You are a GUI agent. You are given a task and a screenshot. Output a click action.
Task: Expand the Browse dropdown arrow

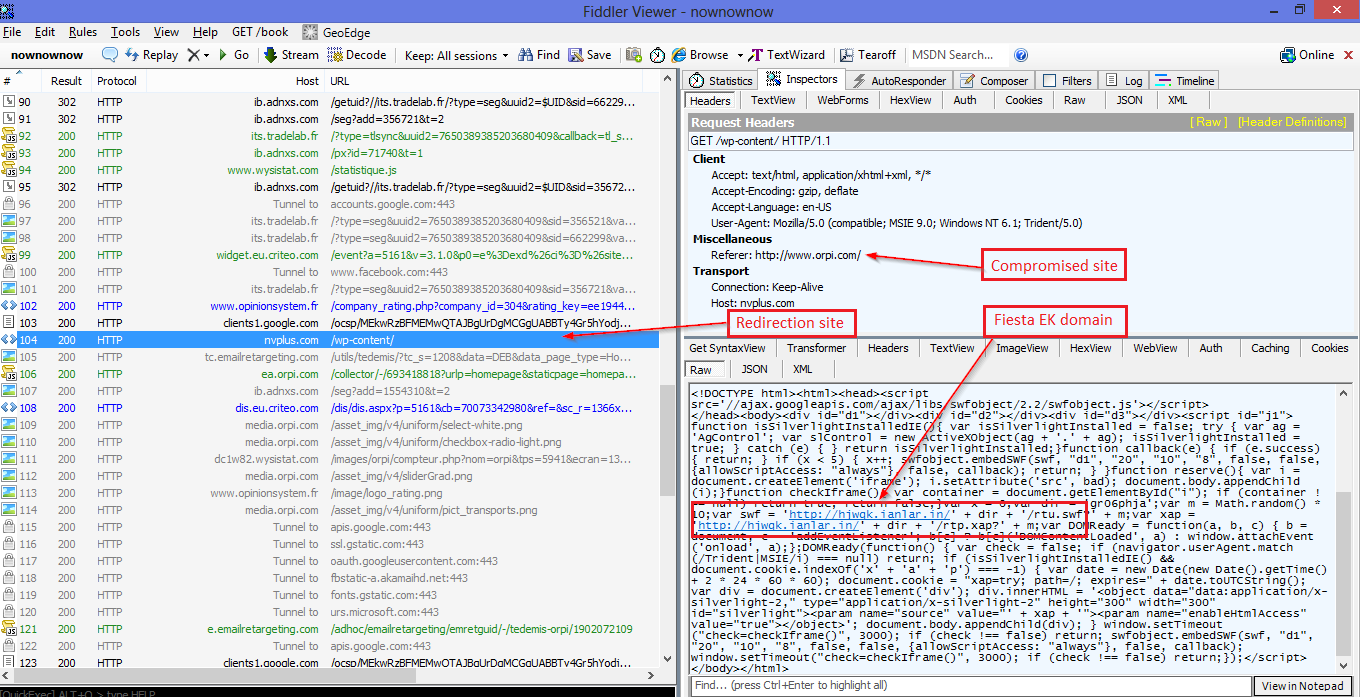coord(740,55)
